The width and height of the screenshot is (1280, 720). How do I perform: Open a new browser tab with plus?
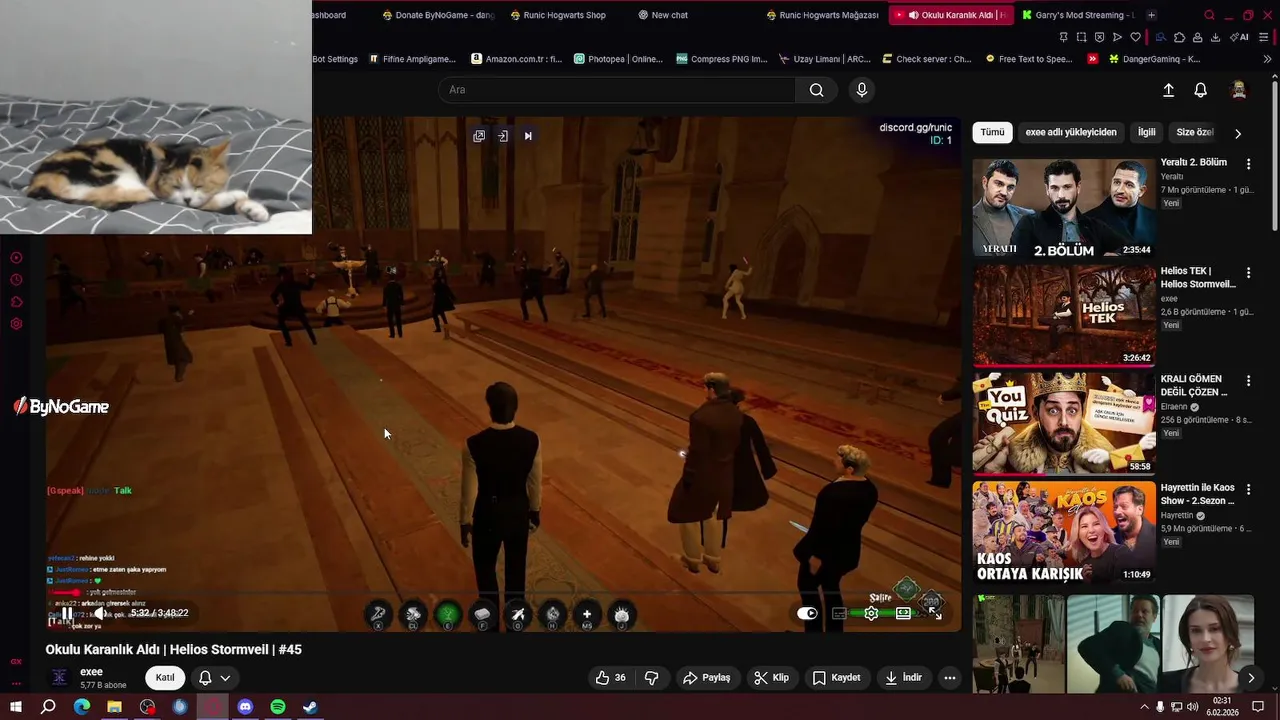click(x=1151, y=15)
